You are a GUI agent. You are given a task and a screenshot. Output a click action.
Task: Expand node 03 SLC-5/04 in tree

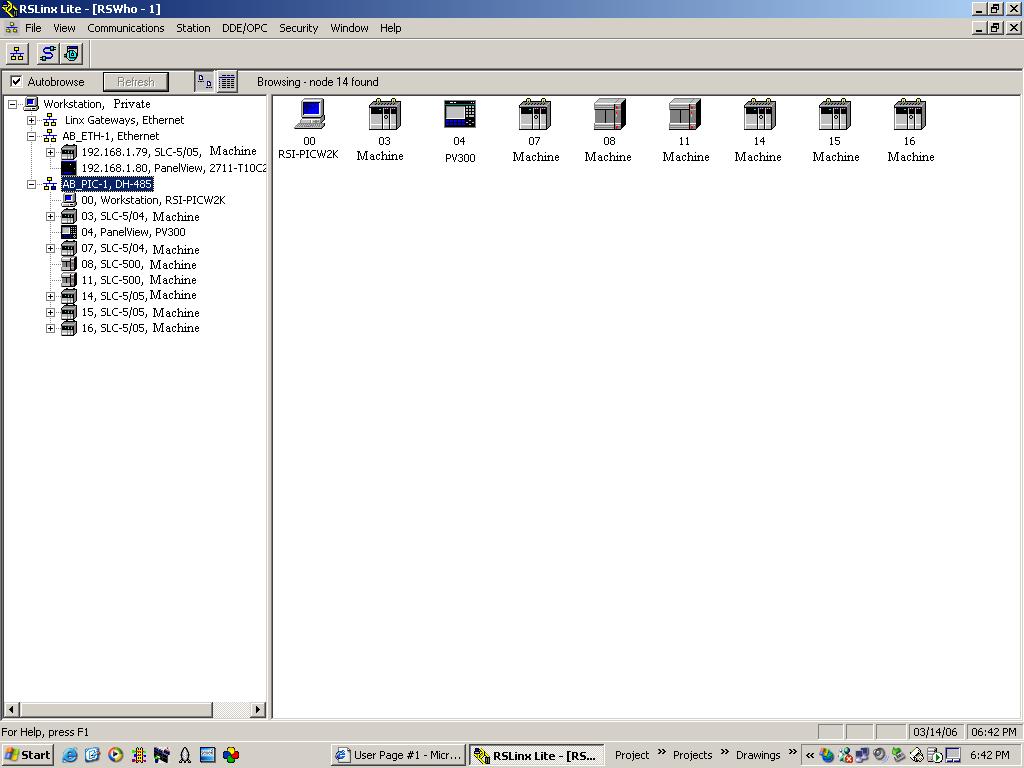click(50, 216)
